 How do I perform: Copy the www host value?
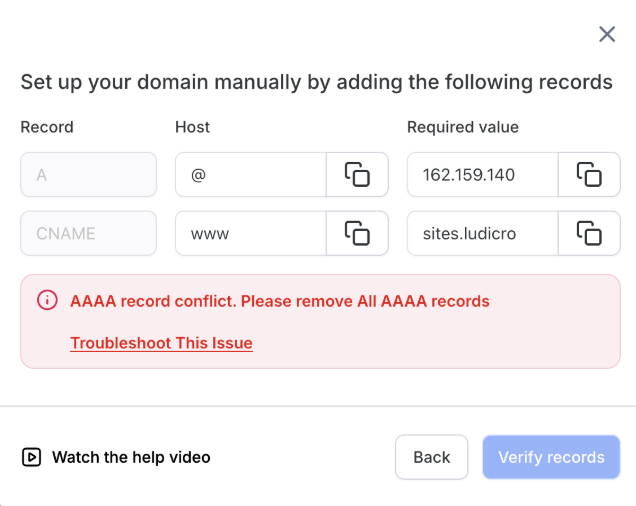pos(357,233)
